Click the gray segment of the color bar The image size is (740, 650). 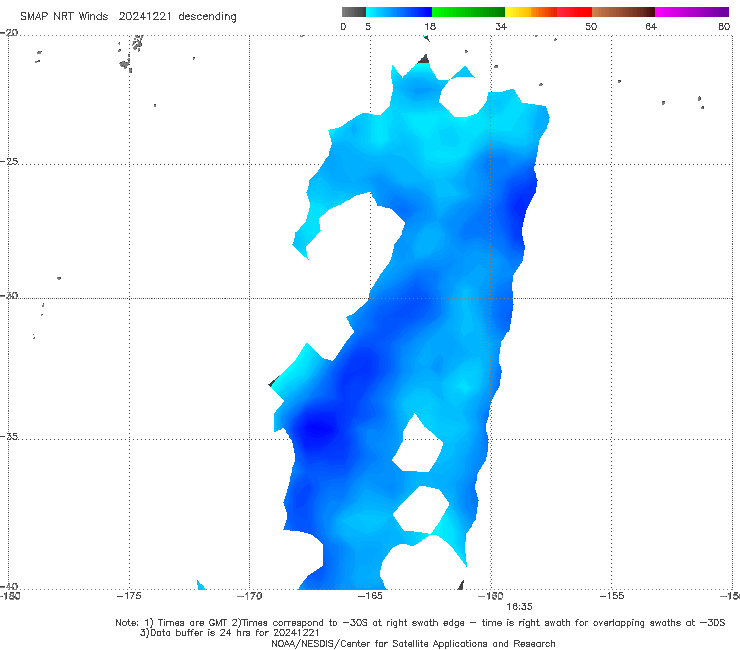click(353, 12)
